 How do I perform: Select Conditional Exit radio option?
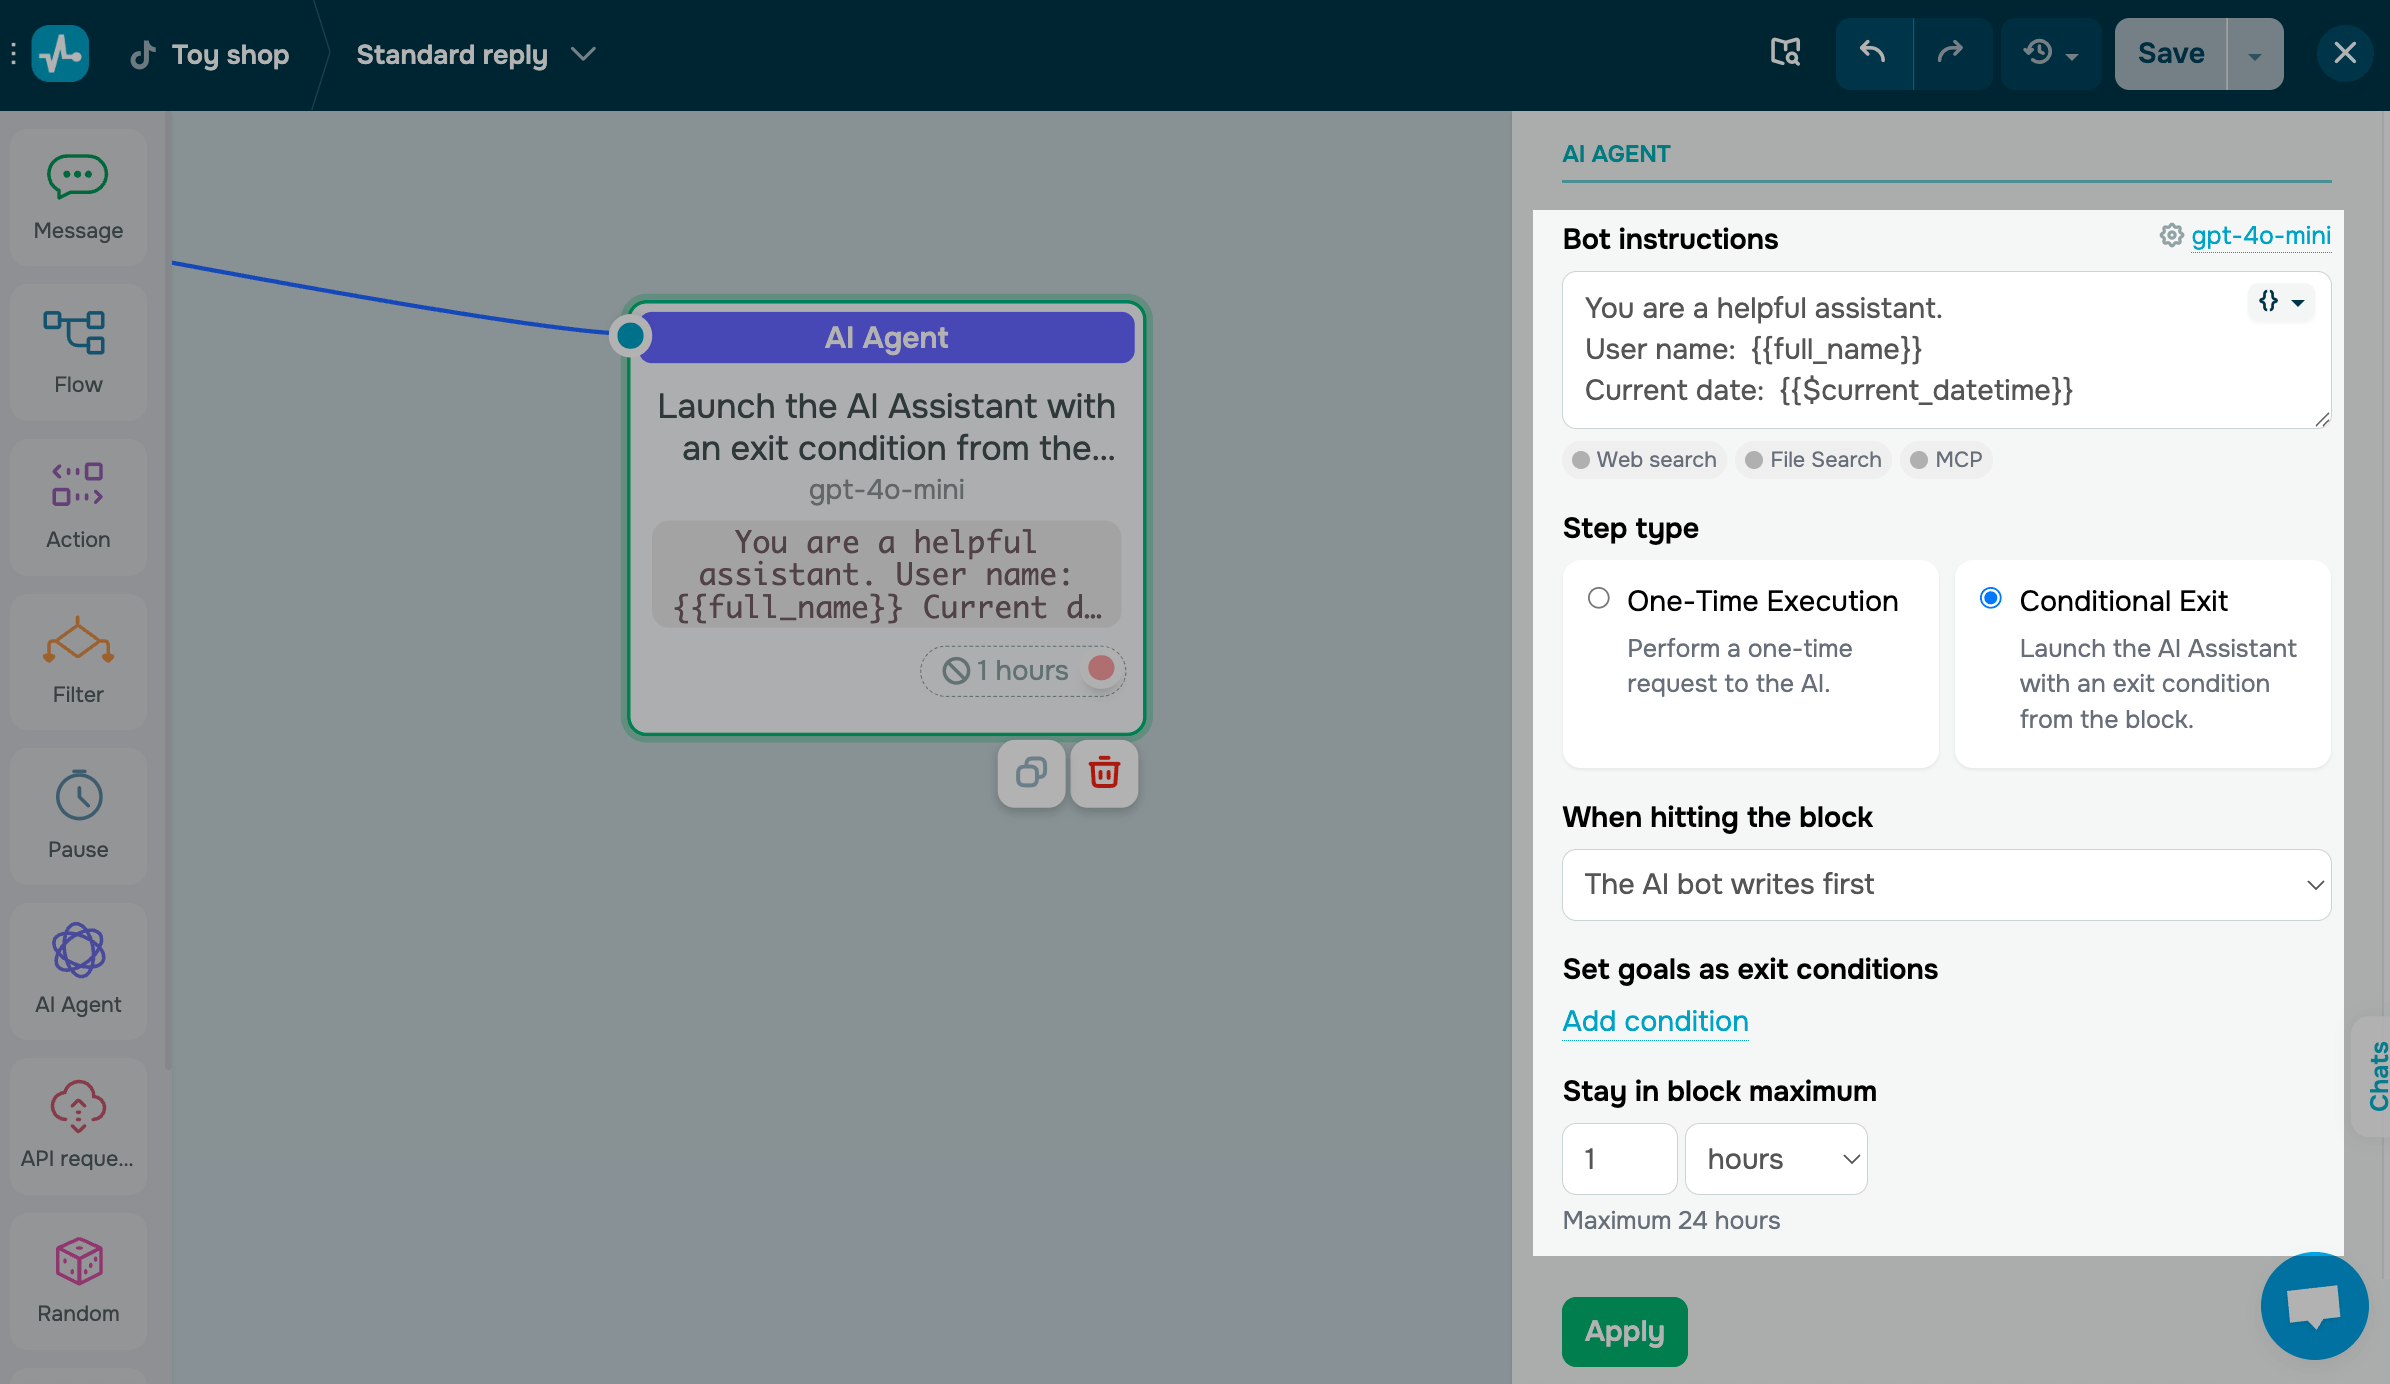point(1991,598)
